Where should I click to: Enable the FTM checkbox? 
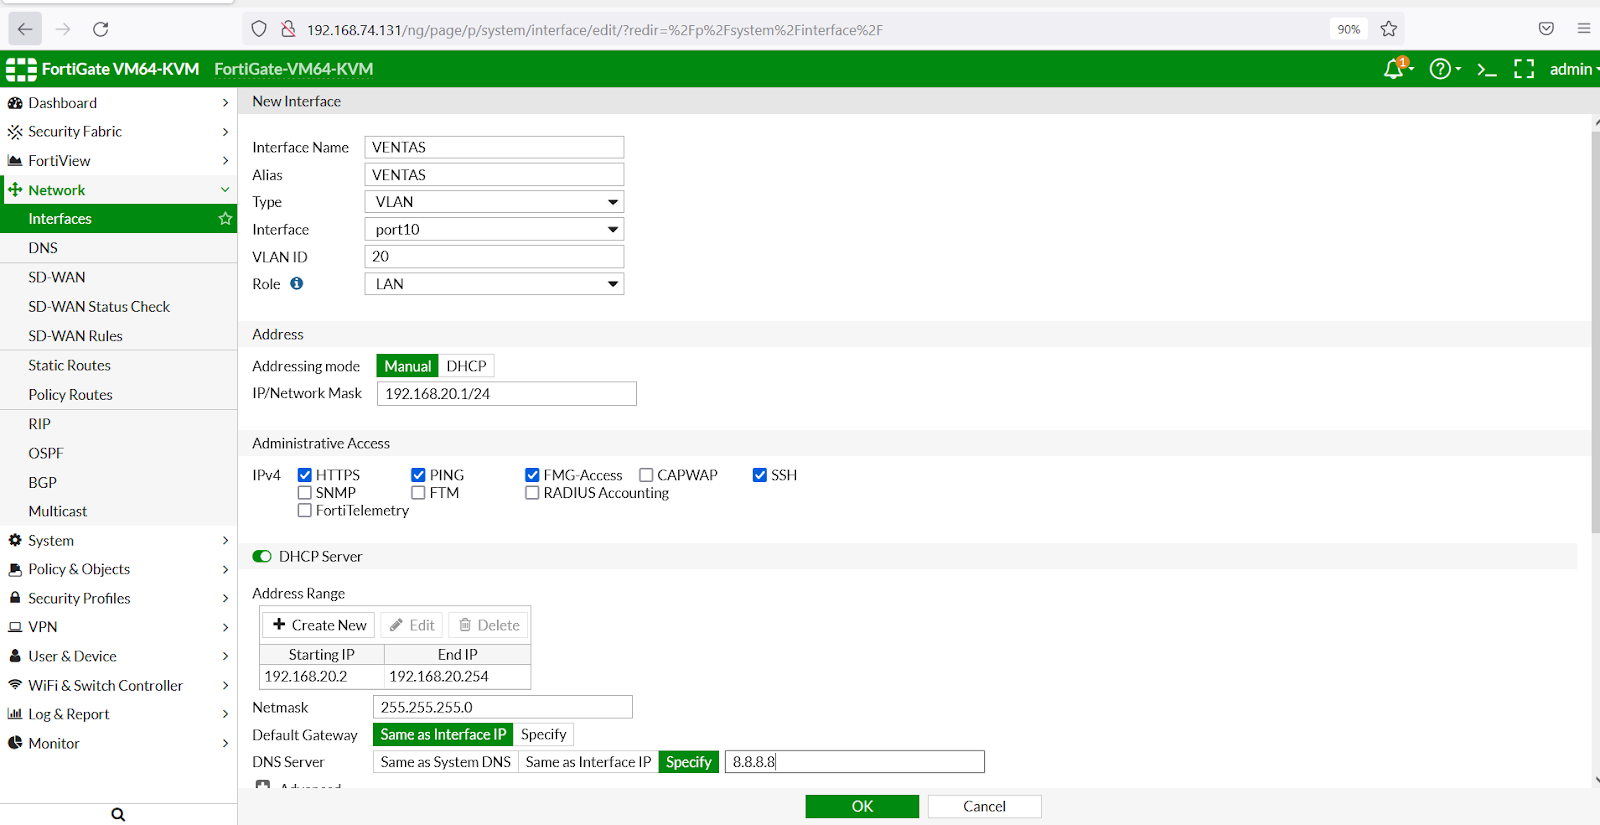pos(418,493)
